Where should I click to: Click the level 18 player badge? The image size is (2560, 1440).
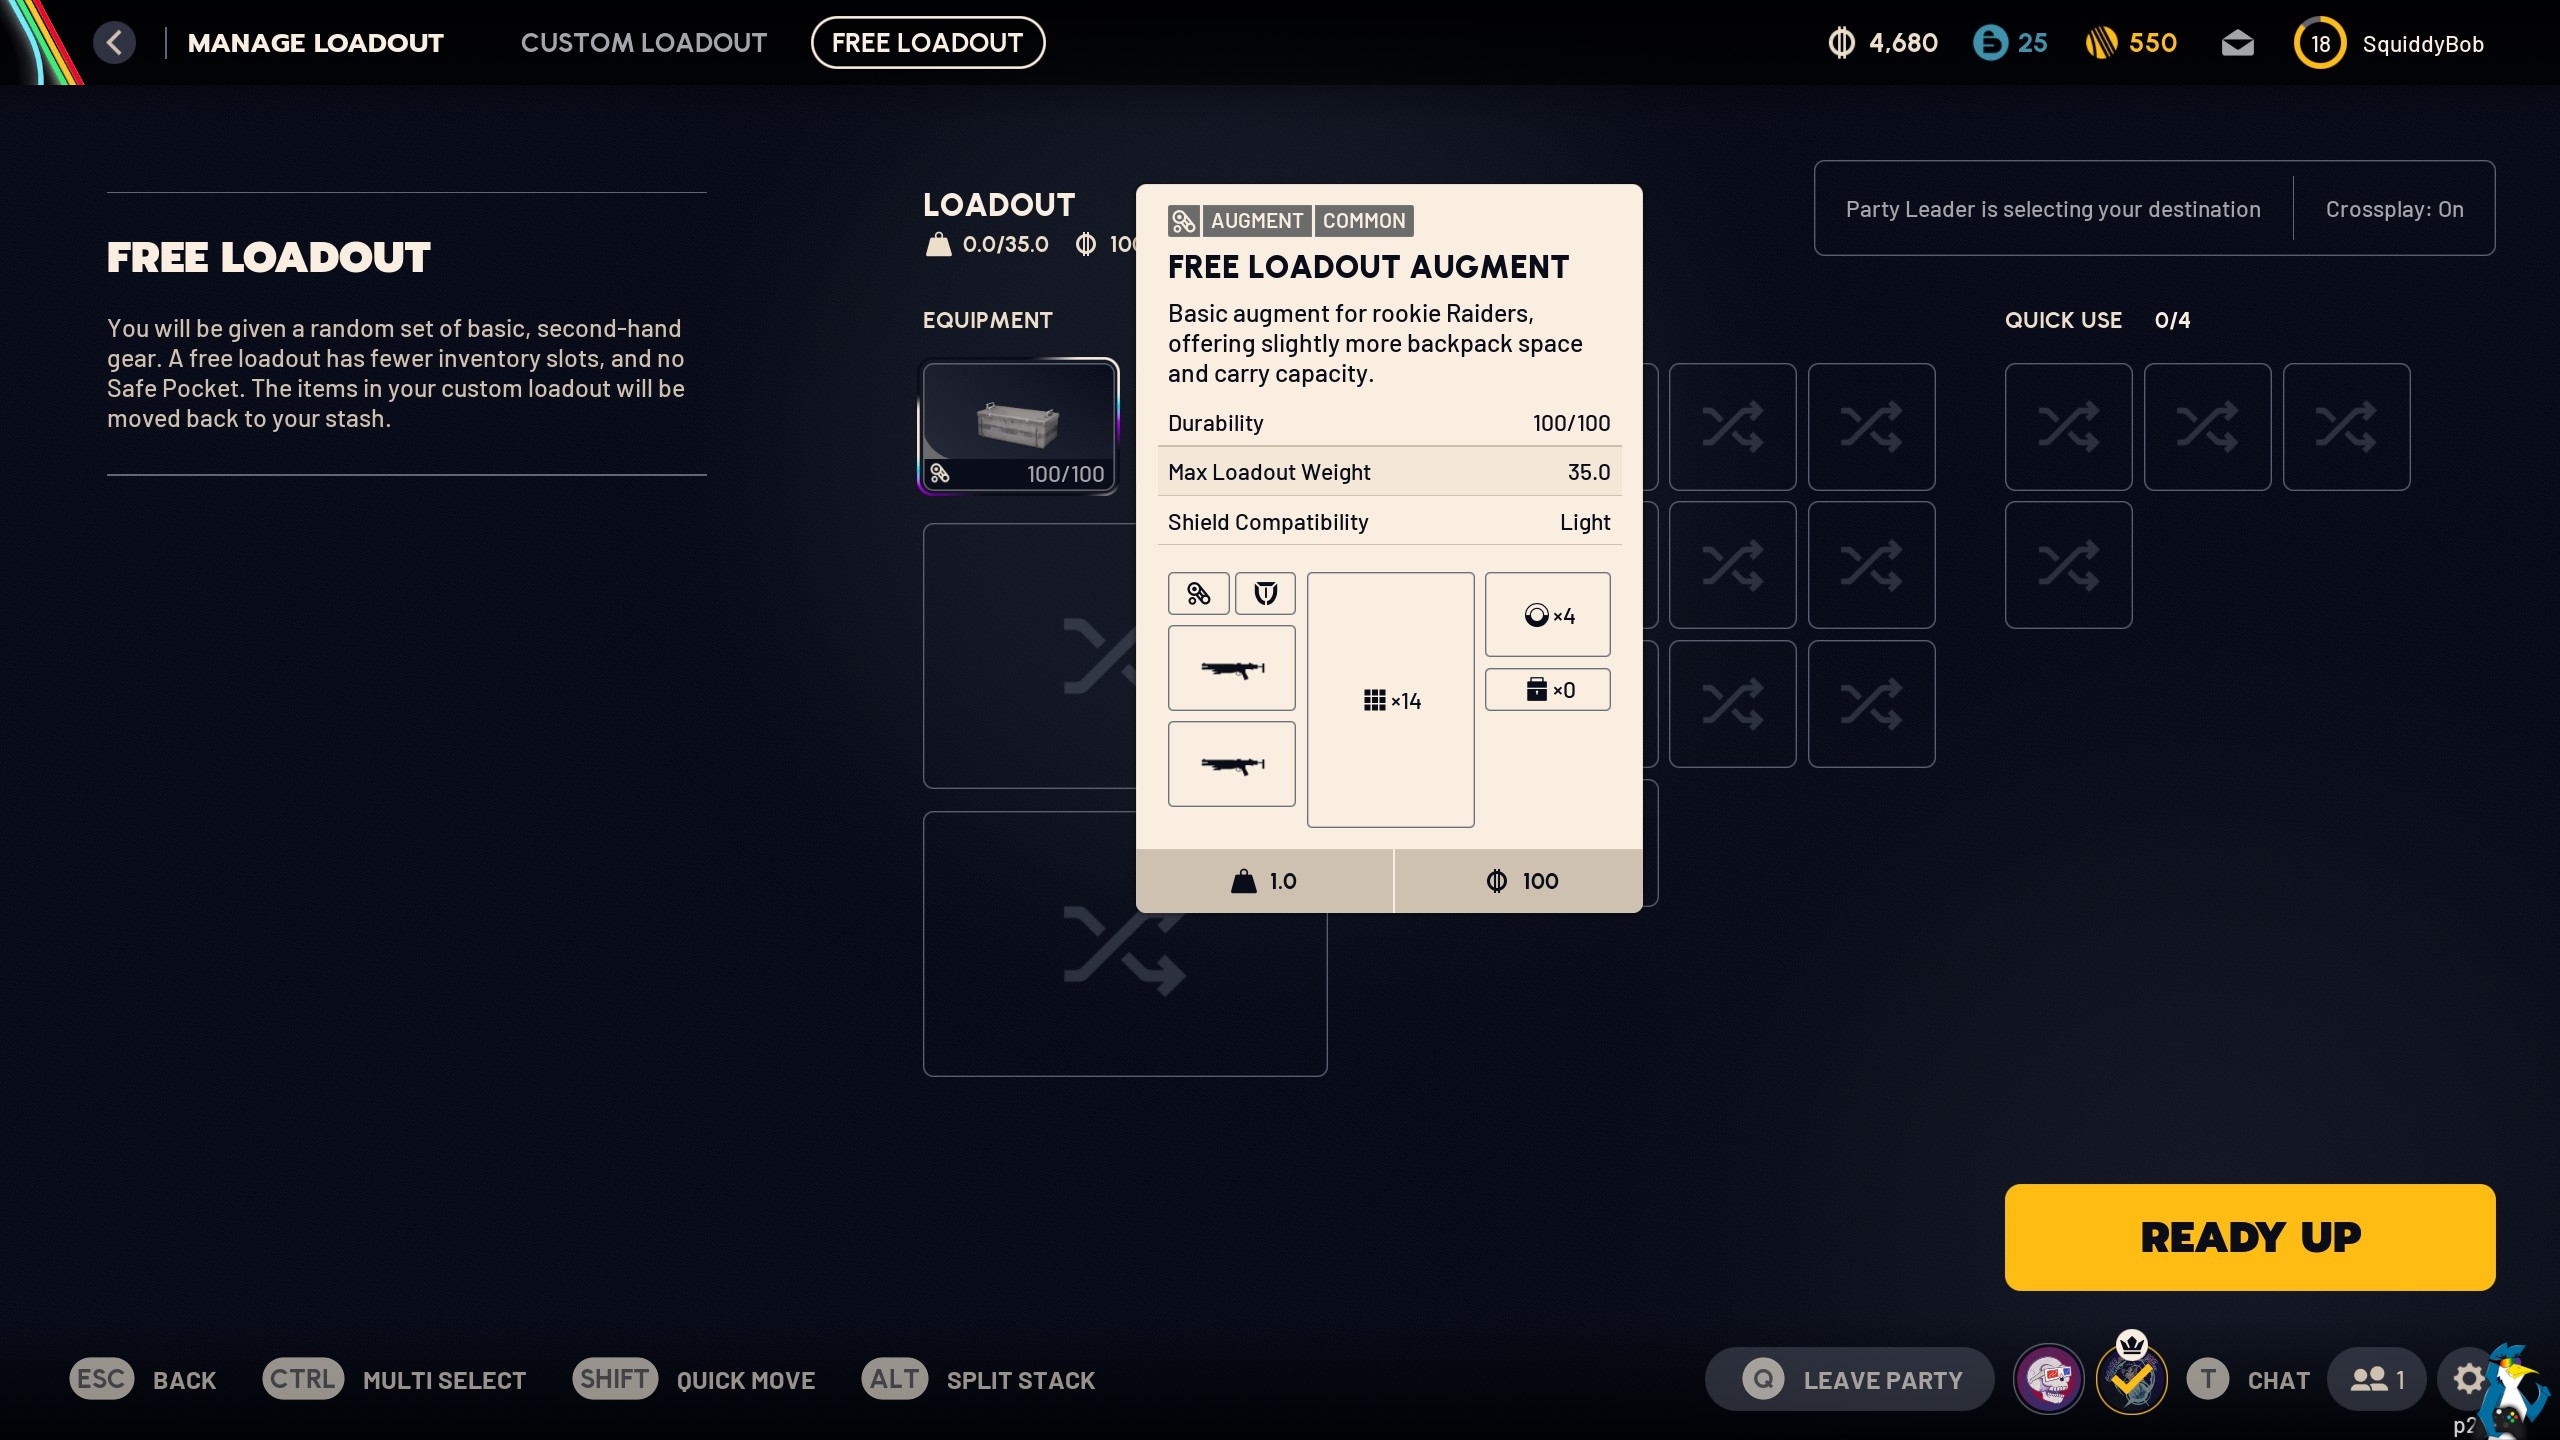click(2320, 43)
